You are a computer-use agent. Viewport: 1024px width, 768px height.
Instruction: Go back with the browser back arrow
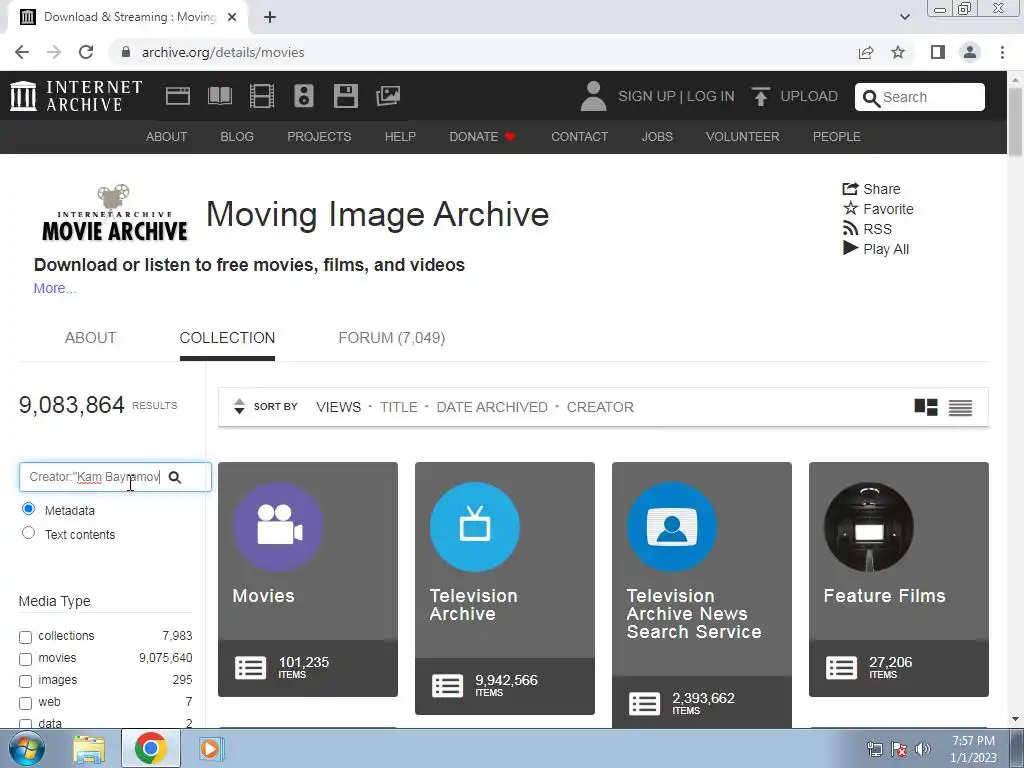22,52
